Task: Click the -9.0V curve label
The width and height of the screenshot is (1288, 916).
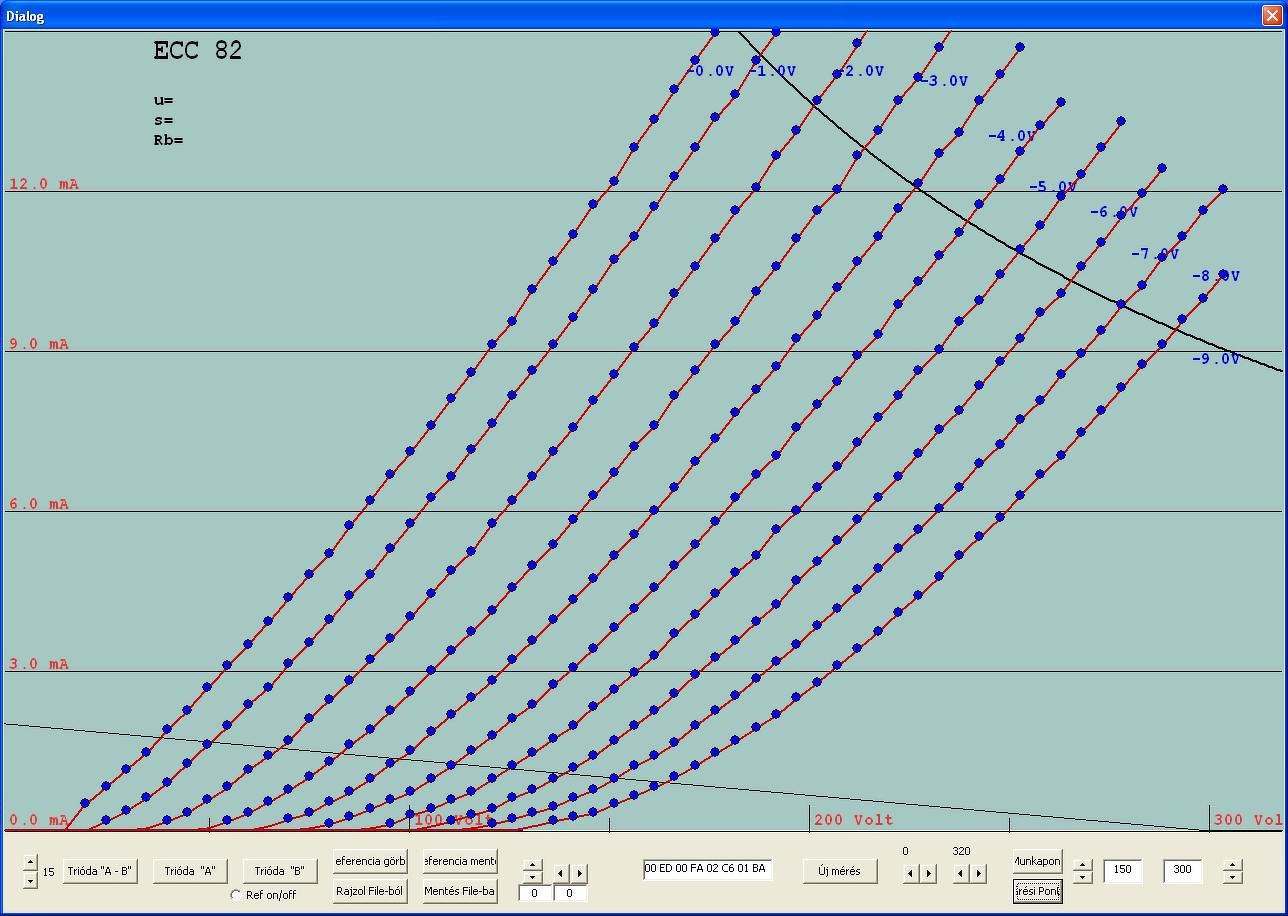Action: [1216, 359]
